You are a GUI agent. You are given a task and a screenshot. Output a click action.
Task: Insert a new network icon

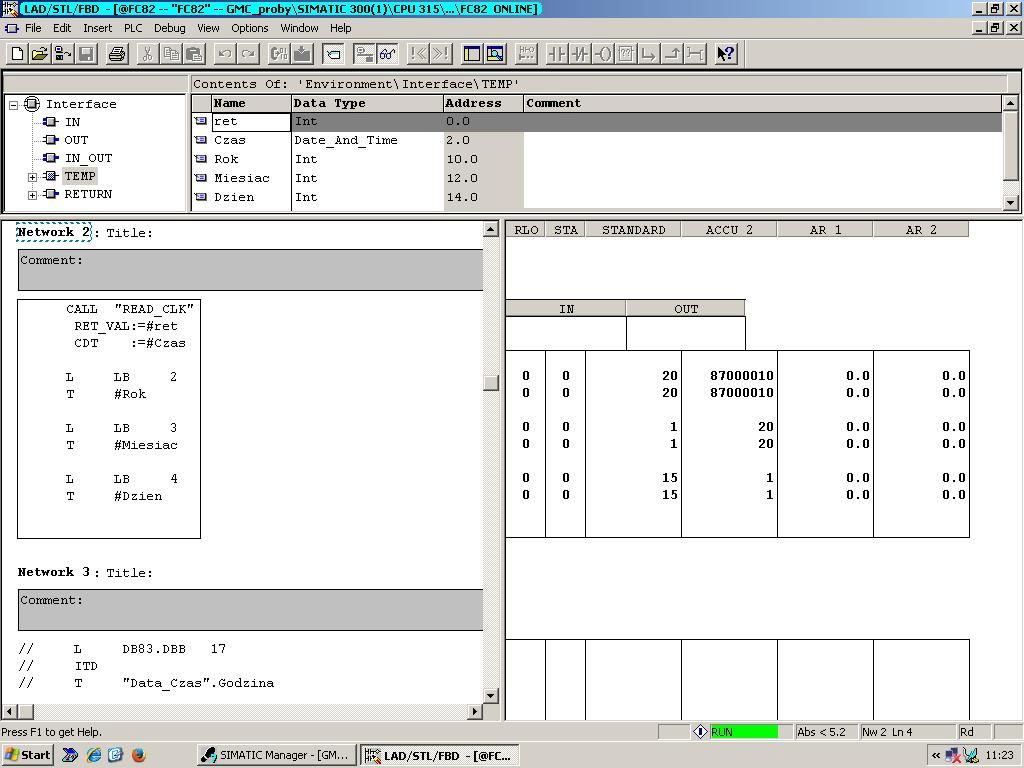tap(526, 54)
